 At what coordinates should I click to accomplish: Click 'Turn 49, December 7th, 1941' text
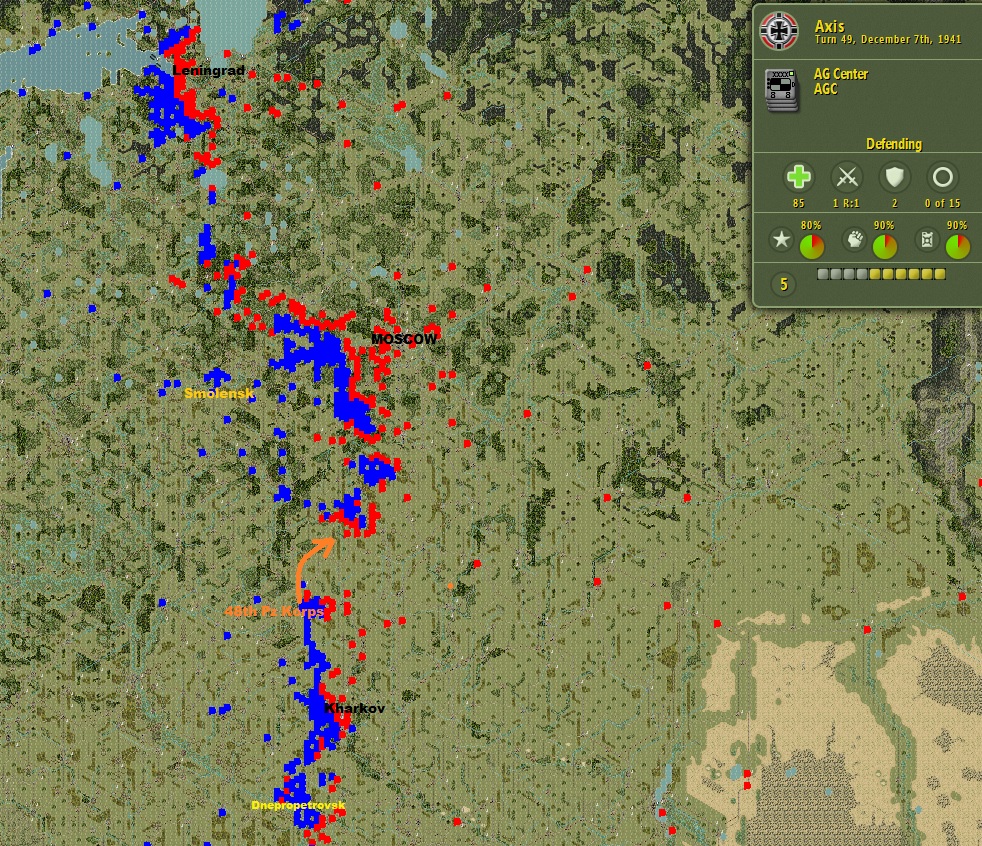coord(887,39)
